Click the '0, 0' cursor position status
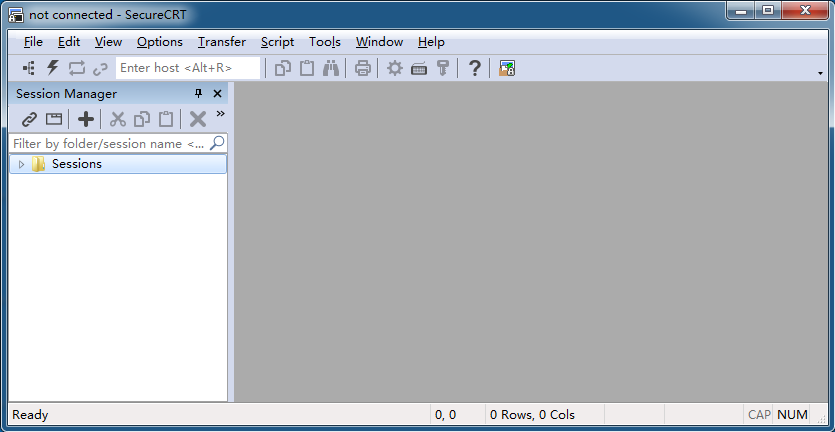Viewport: 835px width, 432px height. pos(445,415)
